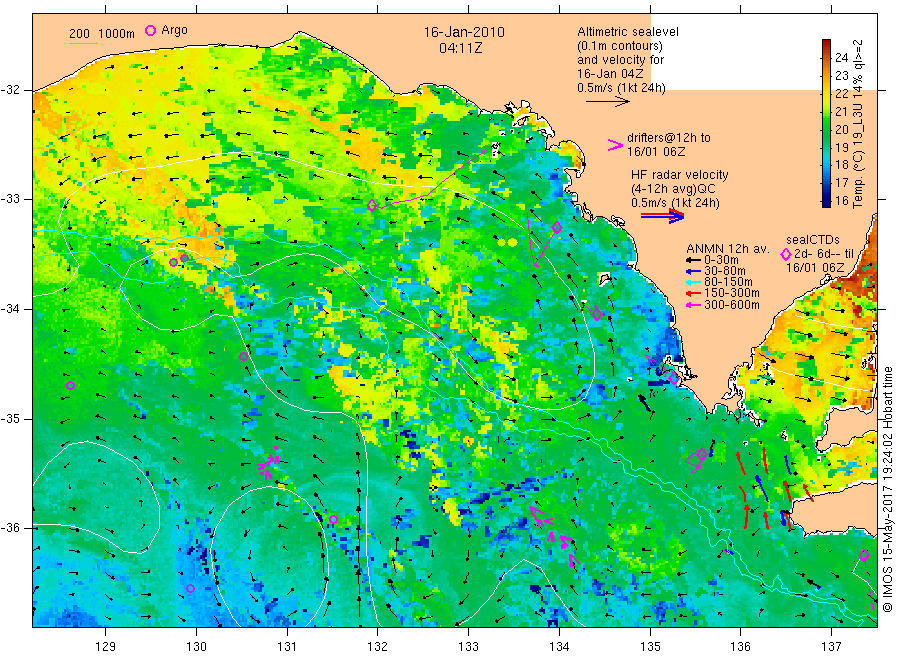900x660 pixels.
Task: Click the seal CTD diamond near 132E, -33
Action: tap(372, 205)
